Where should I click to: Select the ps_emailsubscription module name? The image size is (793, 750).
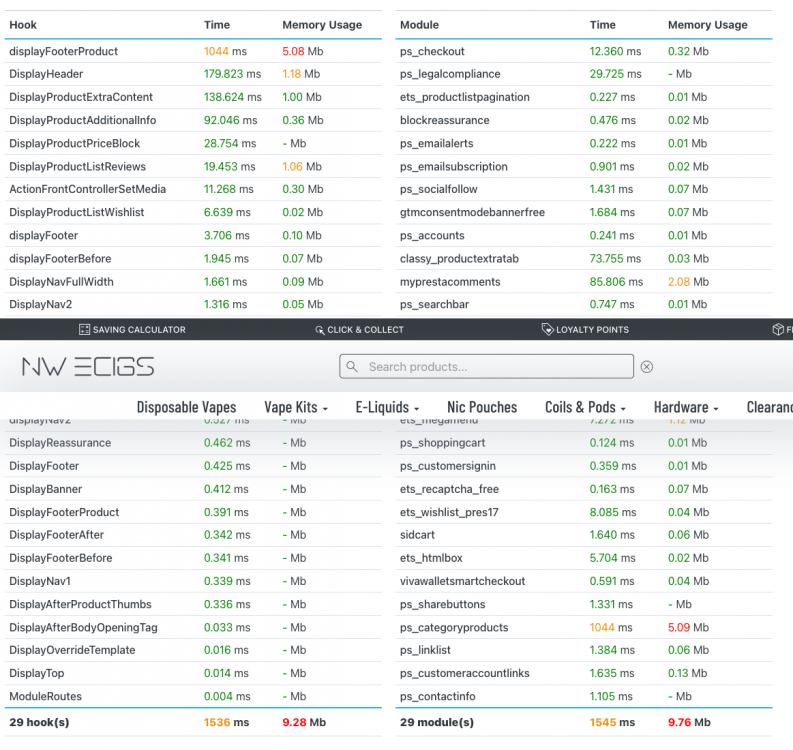[453, 167]
